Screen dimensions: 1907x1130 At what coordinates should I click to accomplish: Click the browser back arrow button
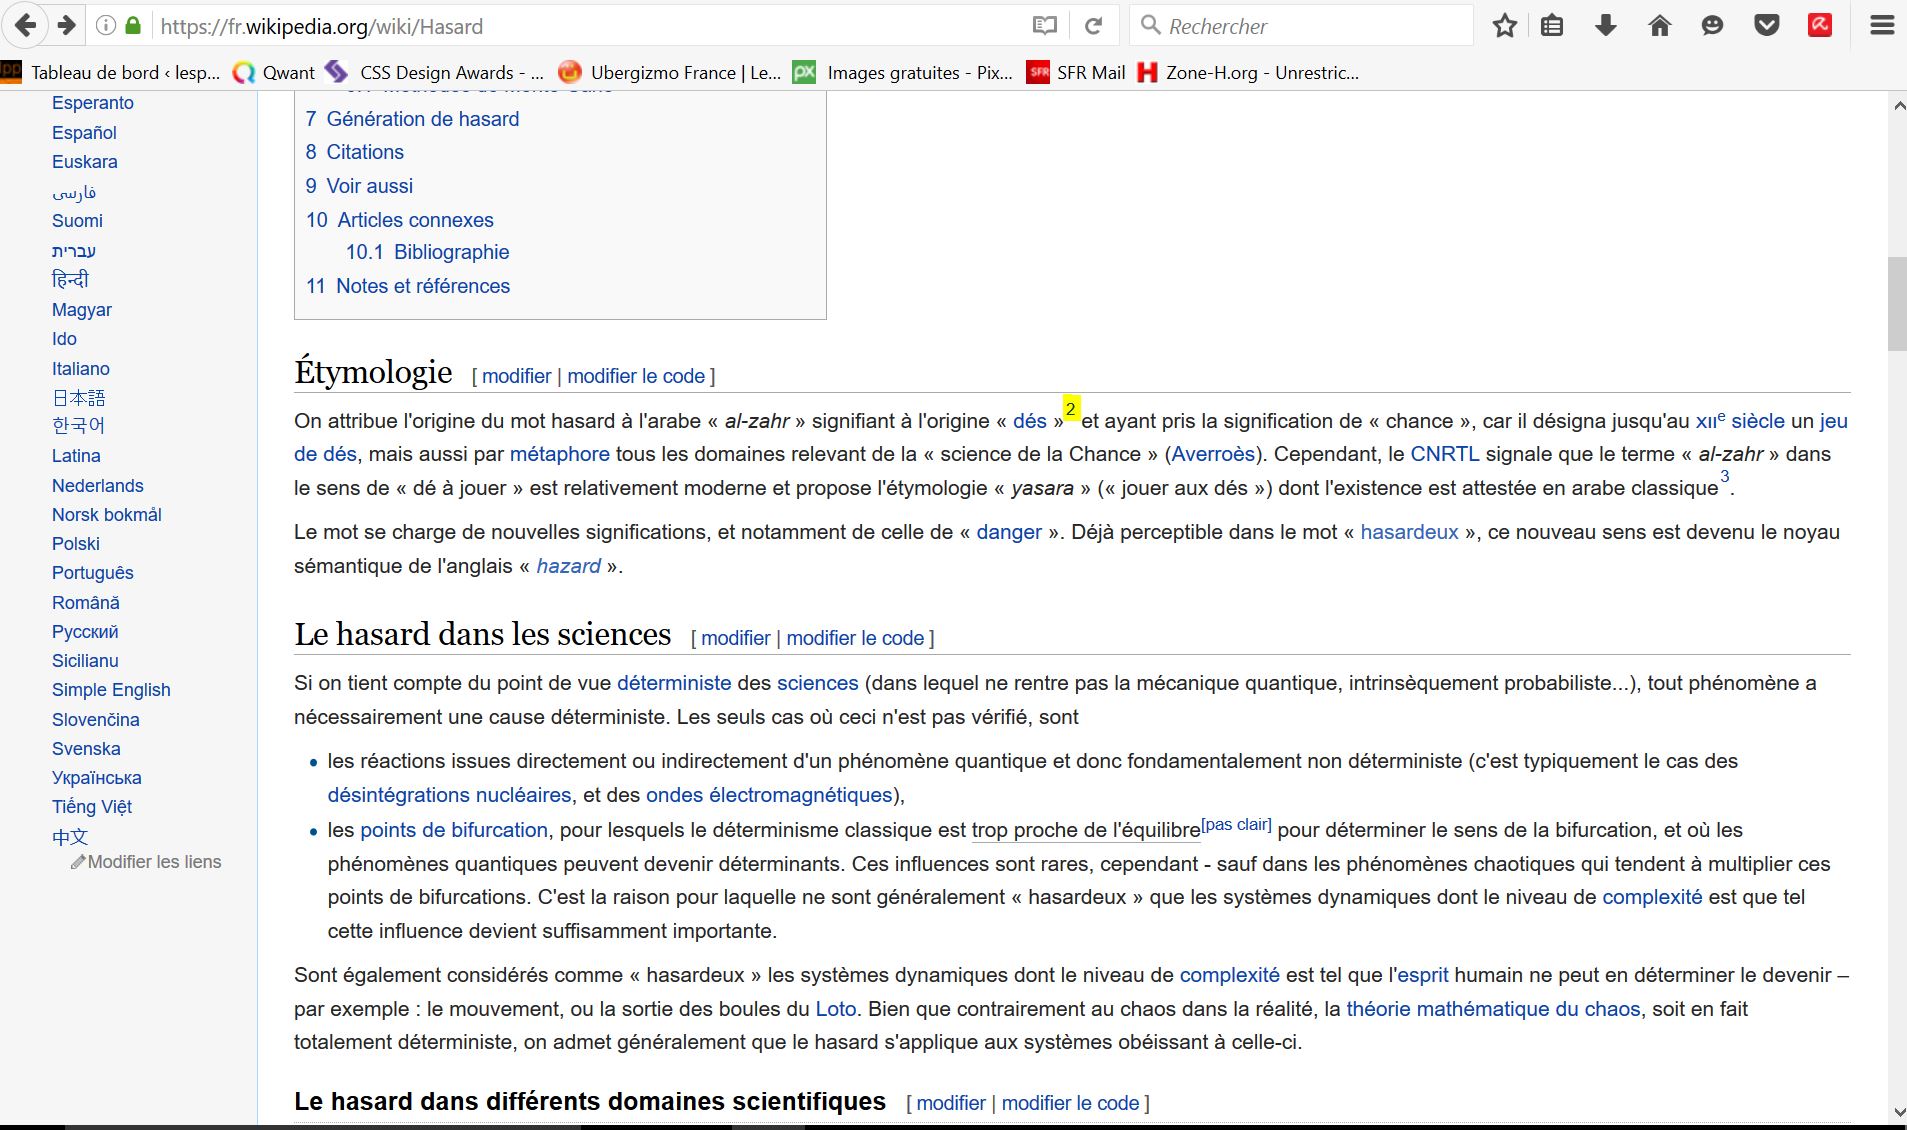click(x=26, y=26)
